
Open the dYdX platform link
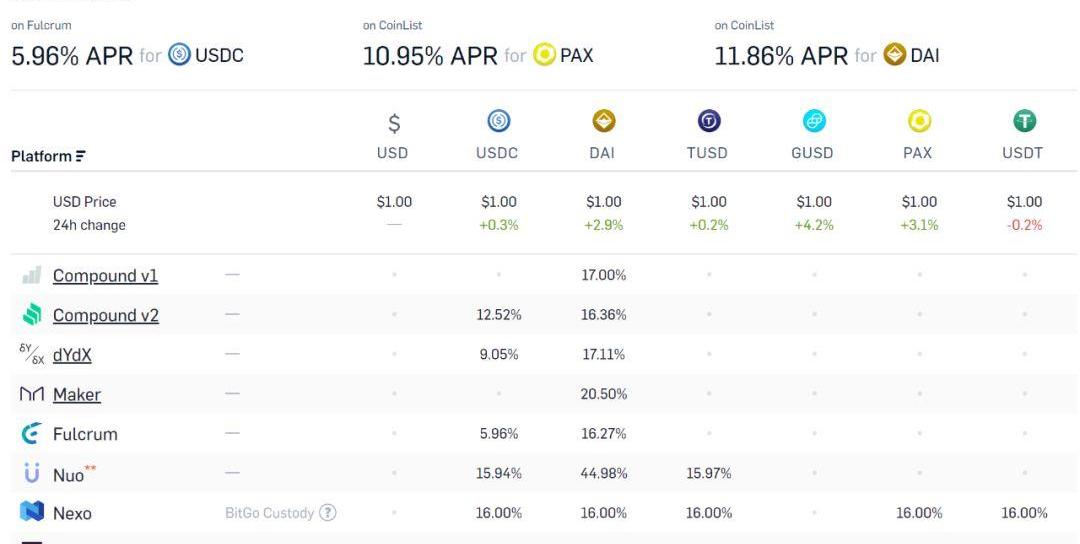click(72, 355)
